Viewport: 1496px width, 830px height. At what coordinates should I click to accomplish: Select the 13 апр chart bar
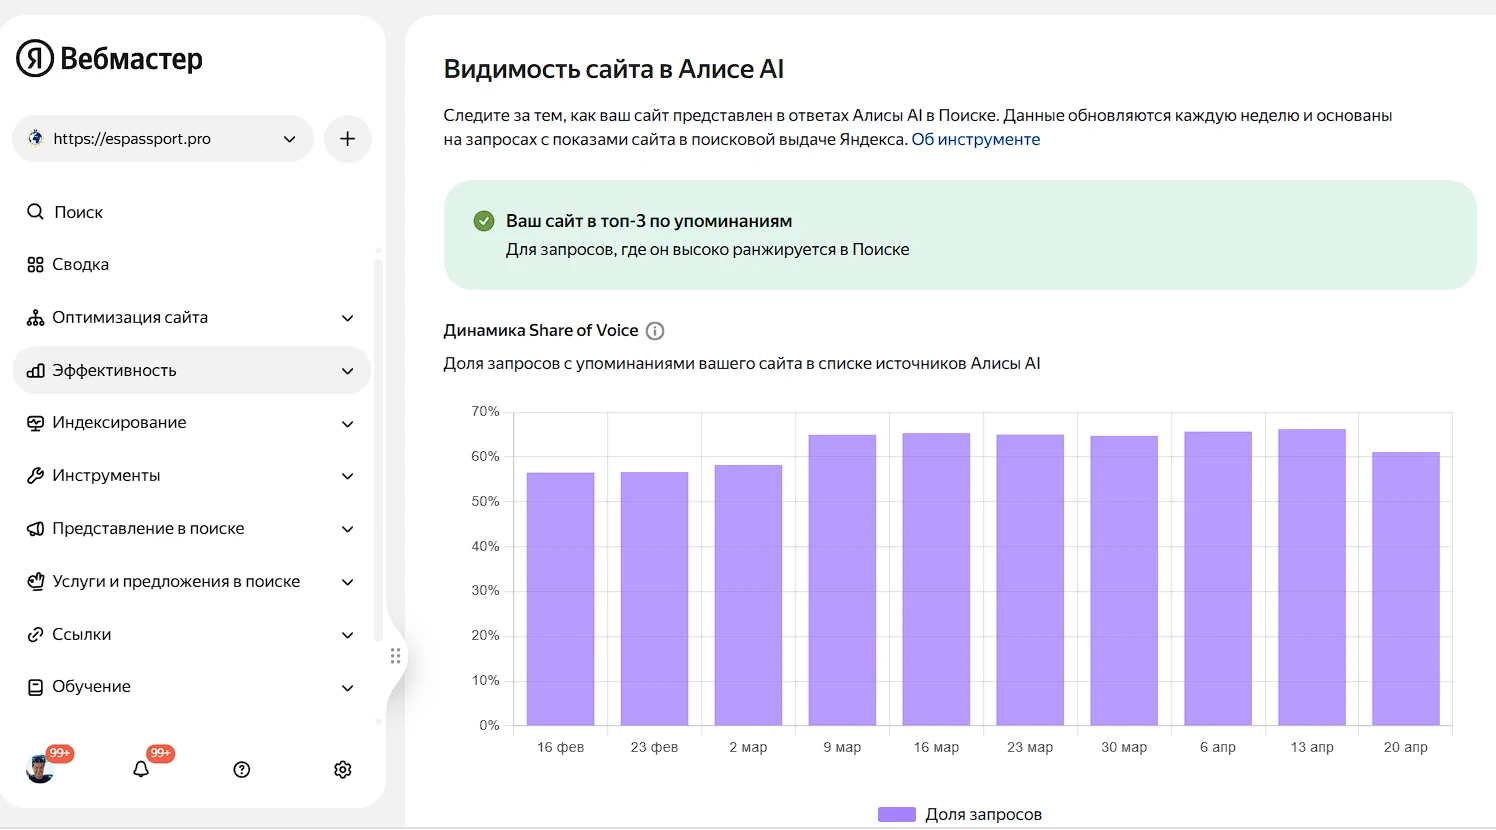point(1312,577)
